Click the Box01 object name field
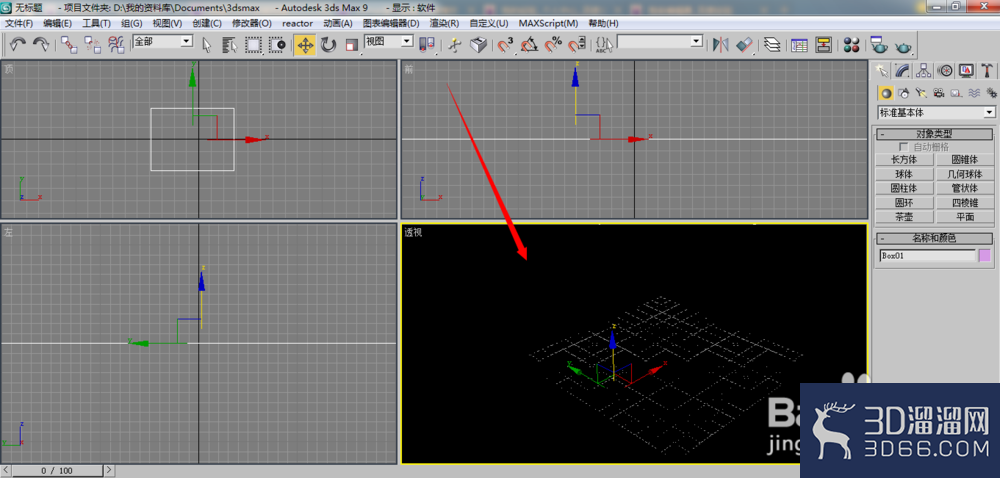Image resolution: width=1000 pixels, height=478 pixels. tap(927, 256)
